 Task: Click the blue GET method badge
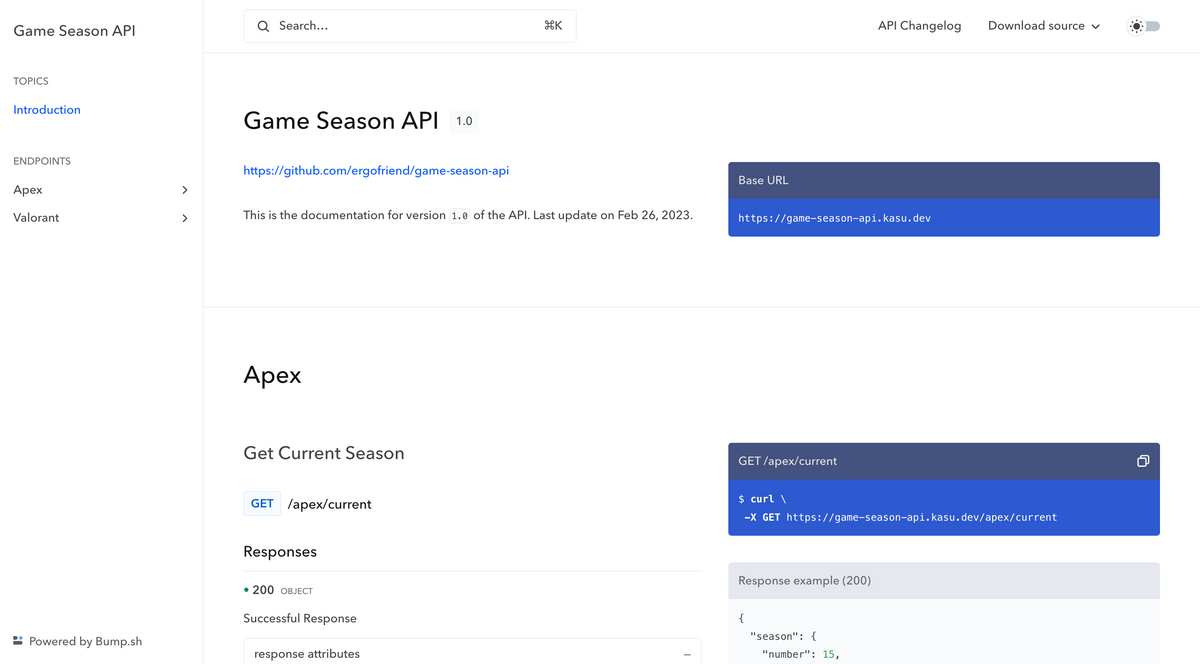coord(261,503)
